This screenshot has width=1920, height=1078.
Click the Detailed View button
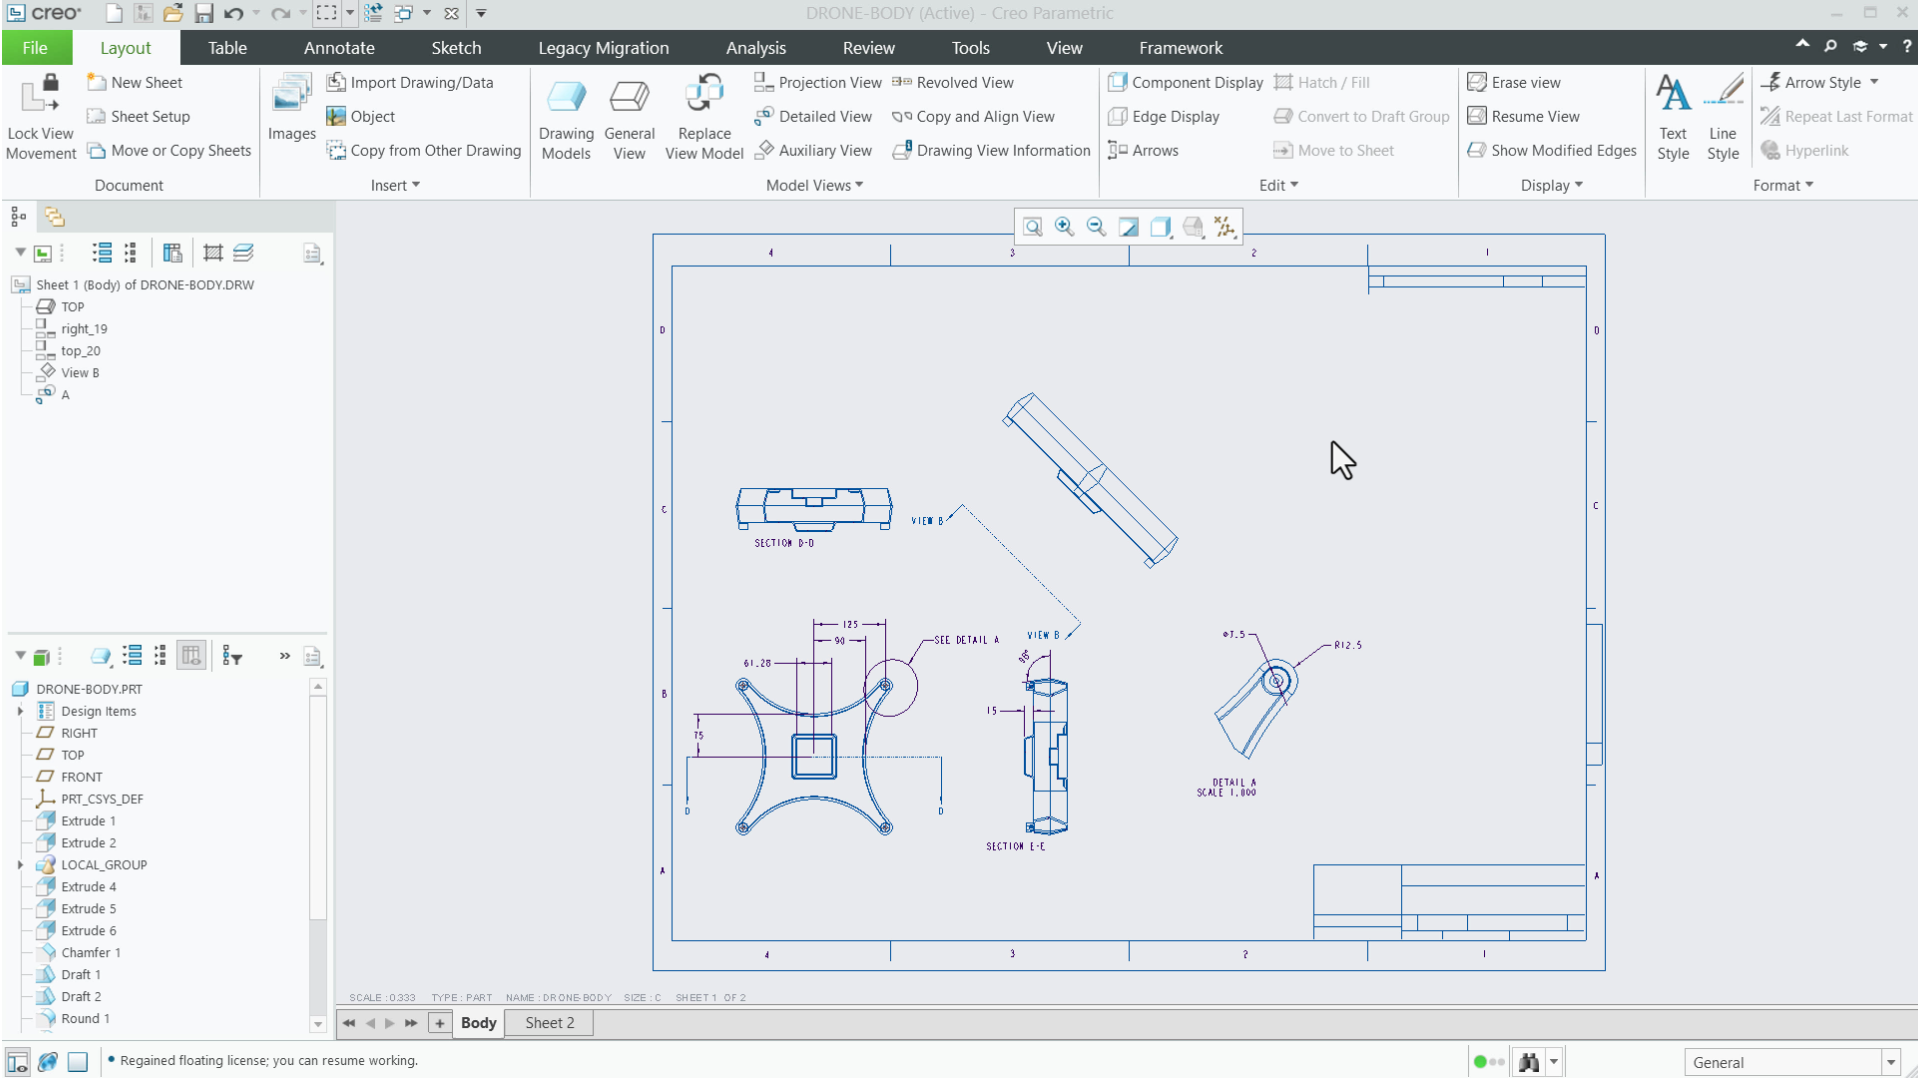[x=813, y=116]
